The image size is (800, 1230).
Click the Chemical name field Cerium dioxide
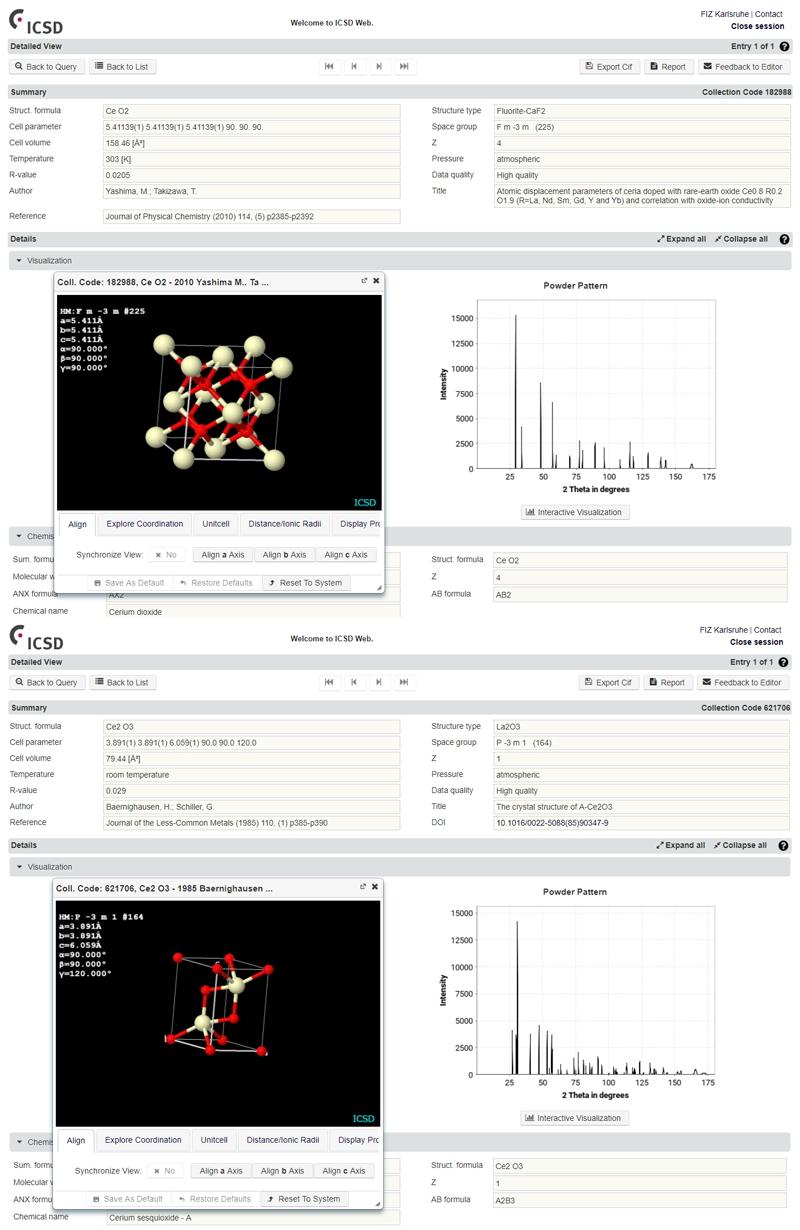tap(252, 611)
